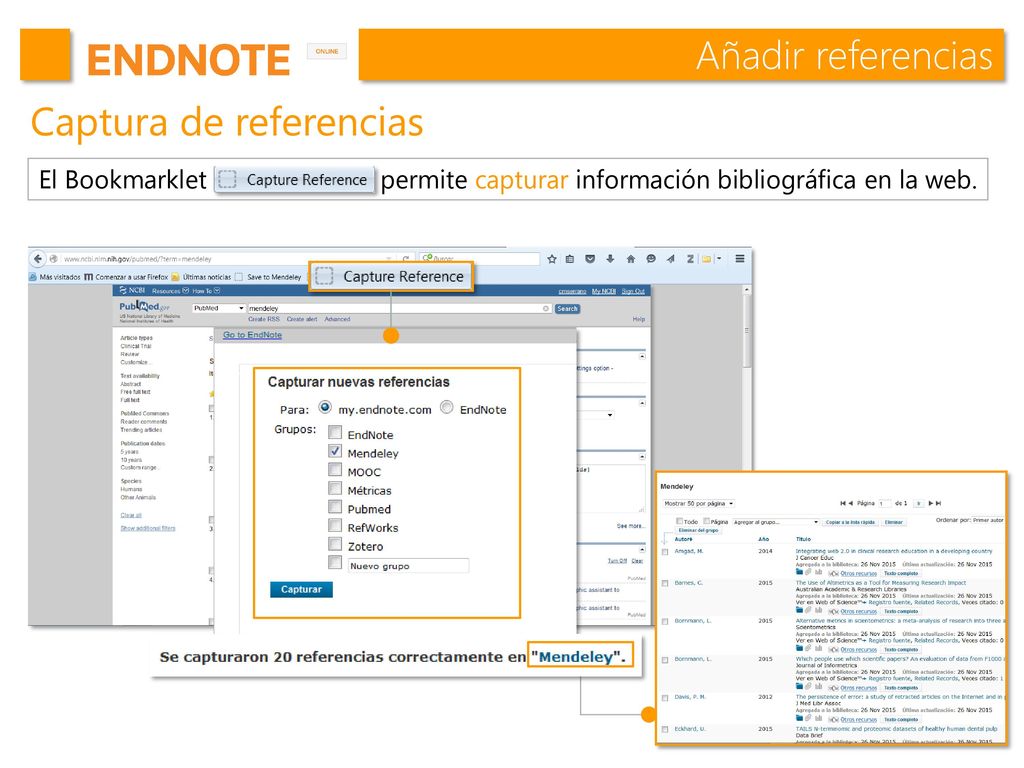This screenshot has width=1024, height=768.
Task: Click Show additional filters link
Action: pyautogui.click(x=148, y=528)
